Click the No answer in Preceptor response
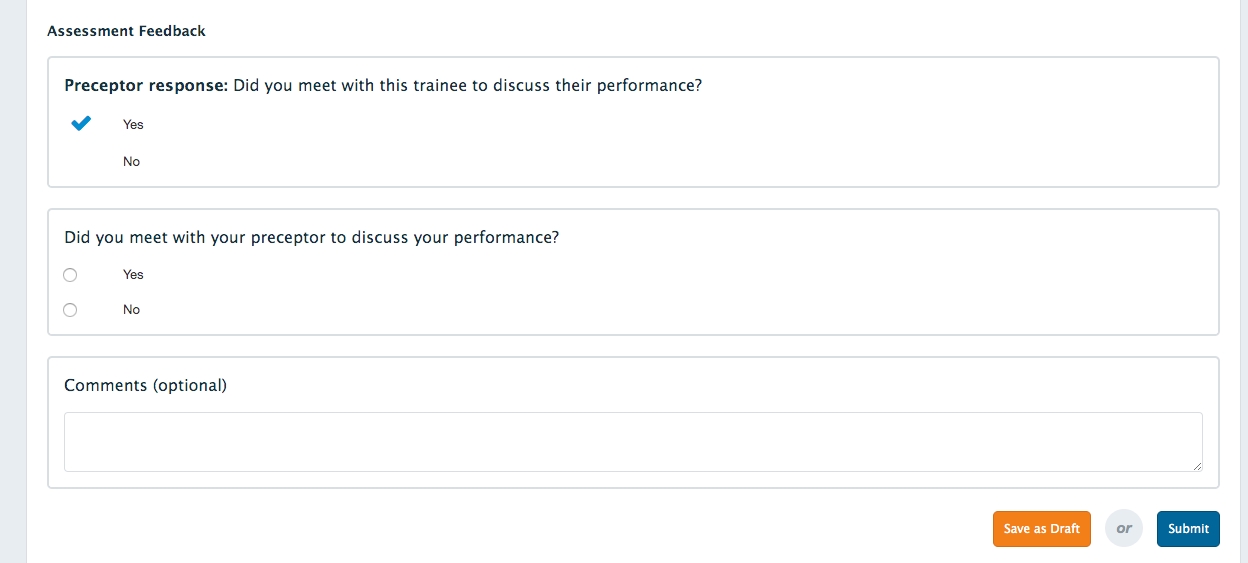 pyautogui.click(x=131, y=162)
